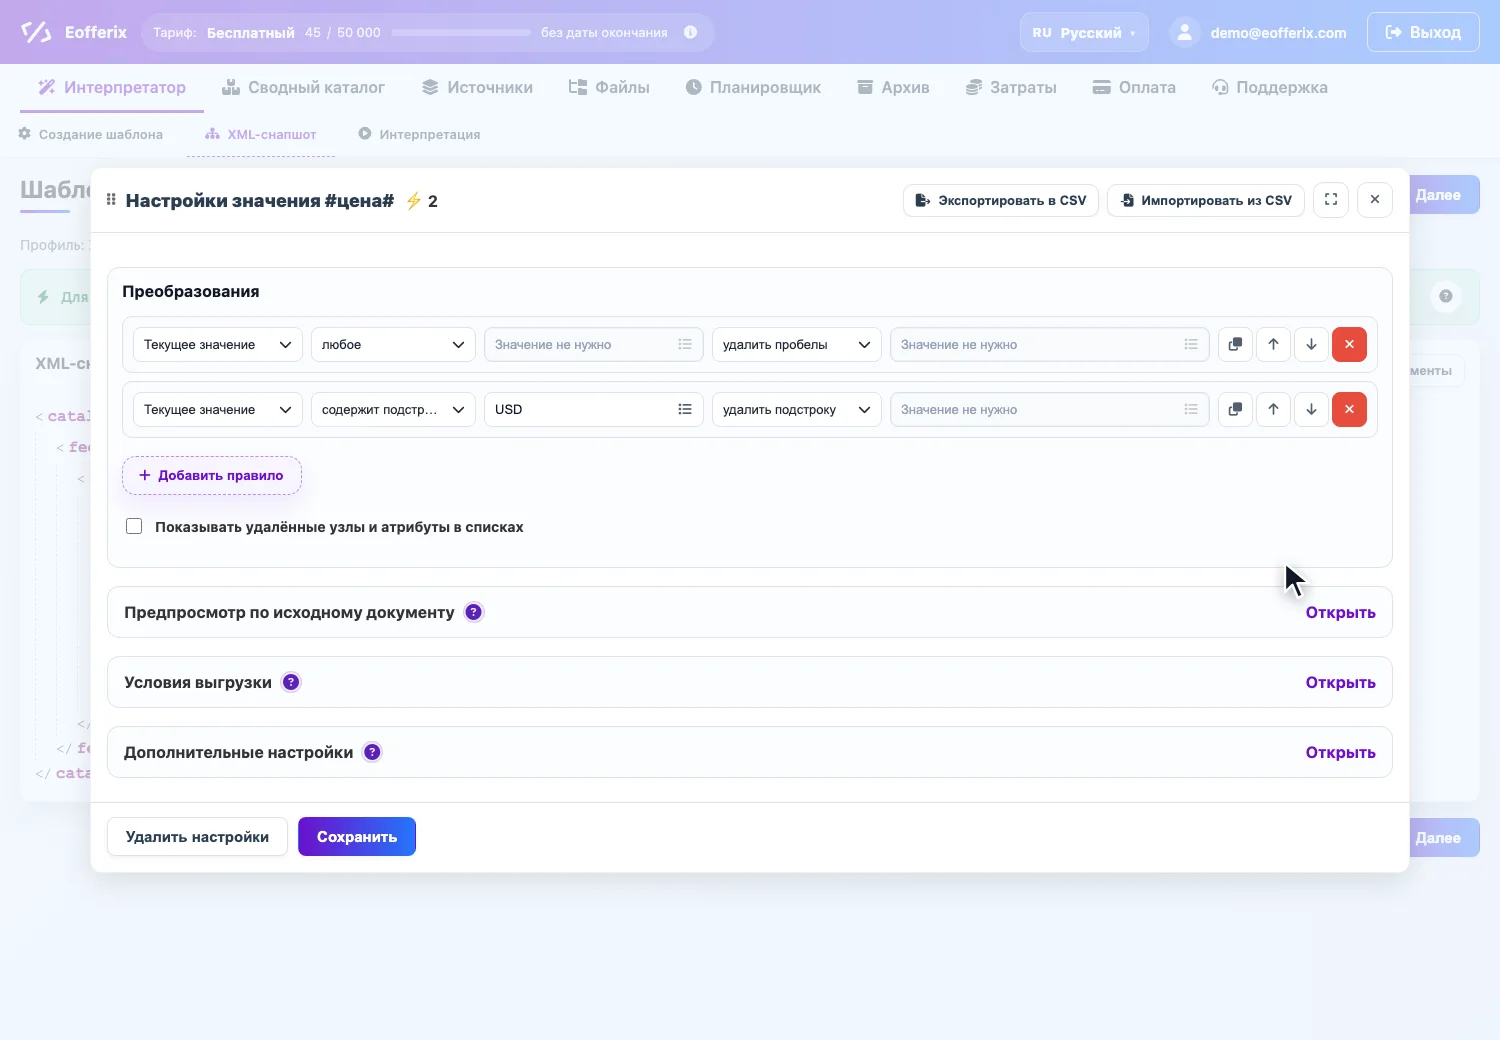Toggle fullscreen for the settings dialog
The width and height of the screenshot is (1500, 1040).
[1331, 200]
